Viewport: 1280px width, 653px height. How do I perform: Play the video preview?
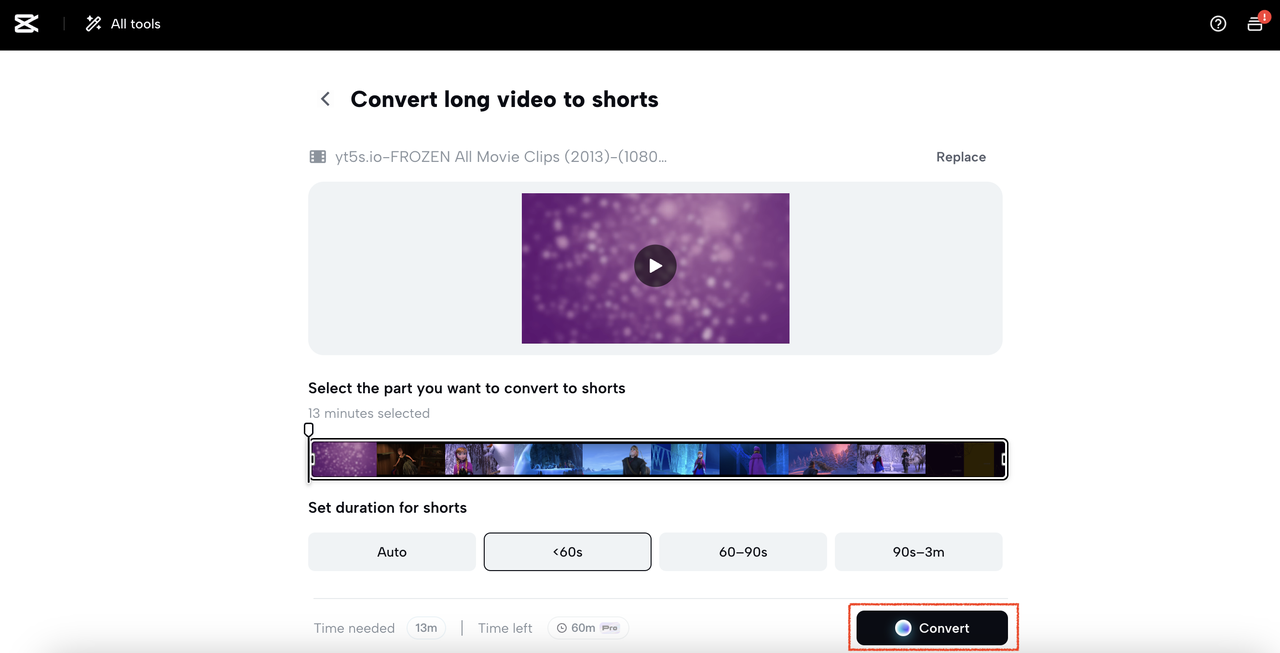[x=655, y=266]
